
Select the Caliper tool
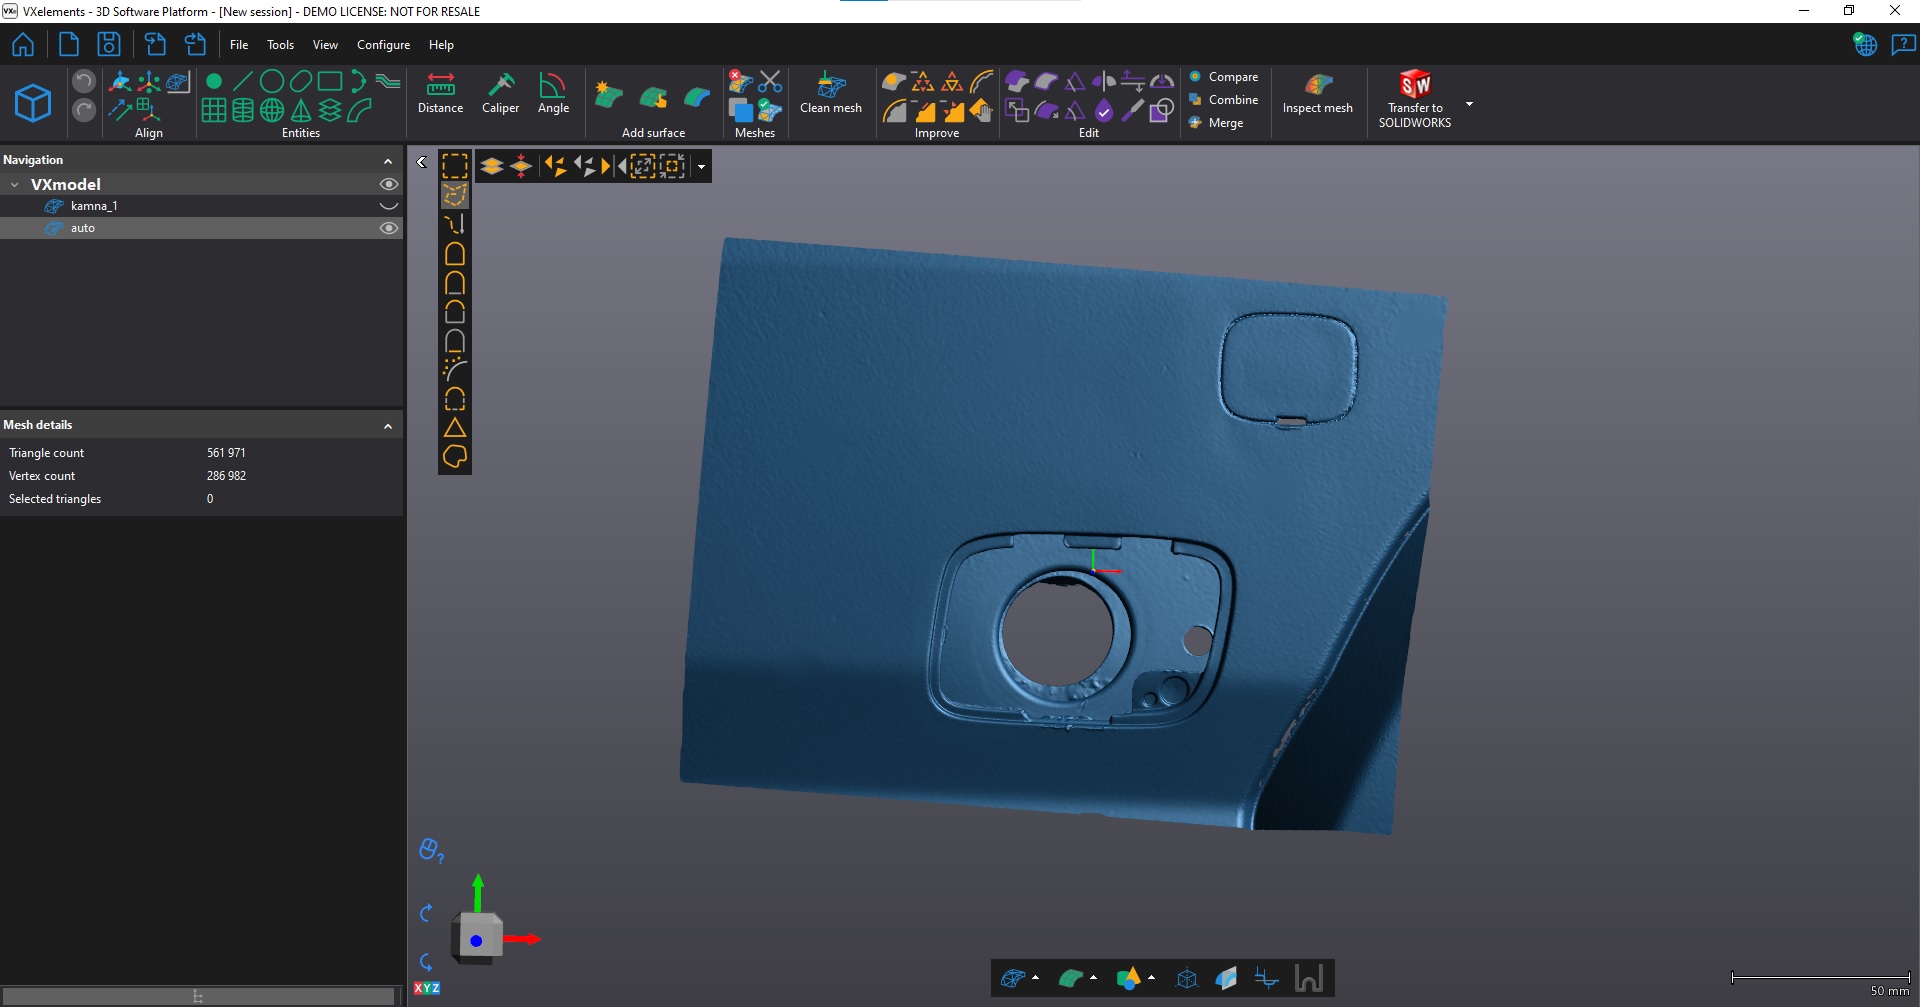click(x=500, y=93)
